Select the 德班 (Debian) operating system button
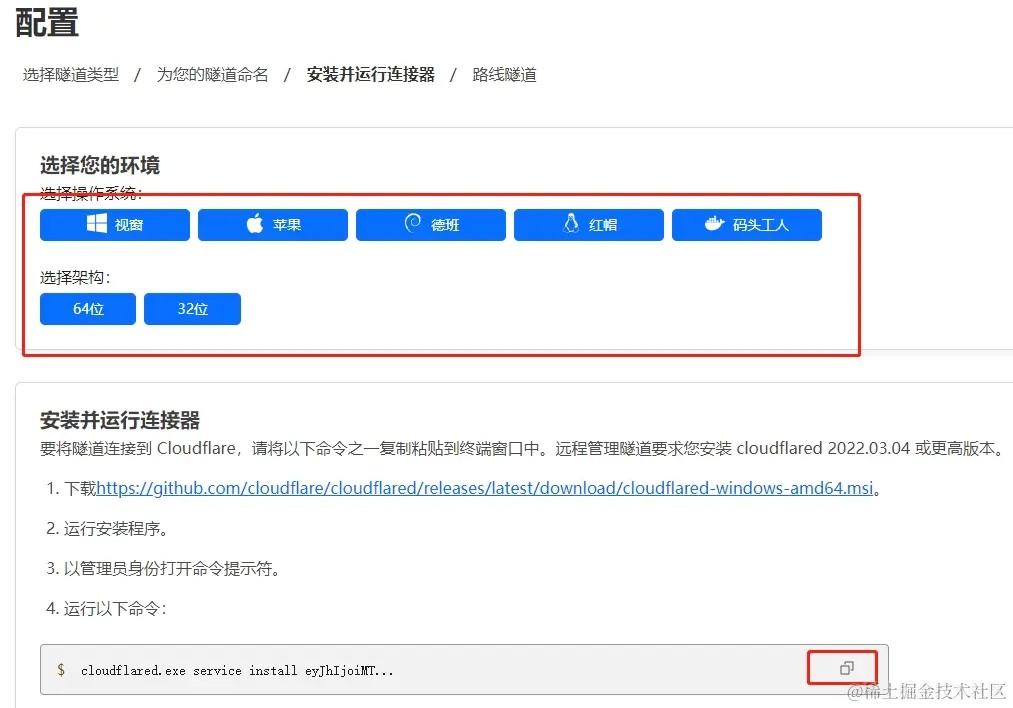1013x708 pixels. [x=431, y=225]
